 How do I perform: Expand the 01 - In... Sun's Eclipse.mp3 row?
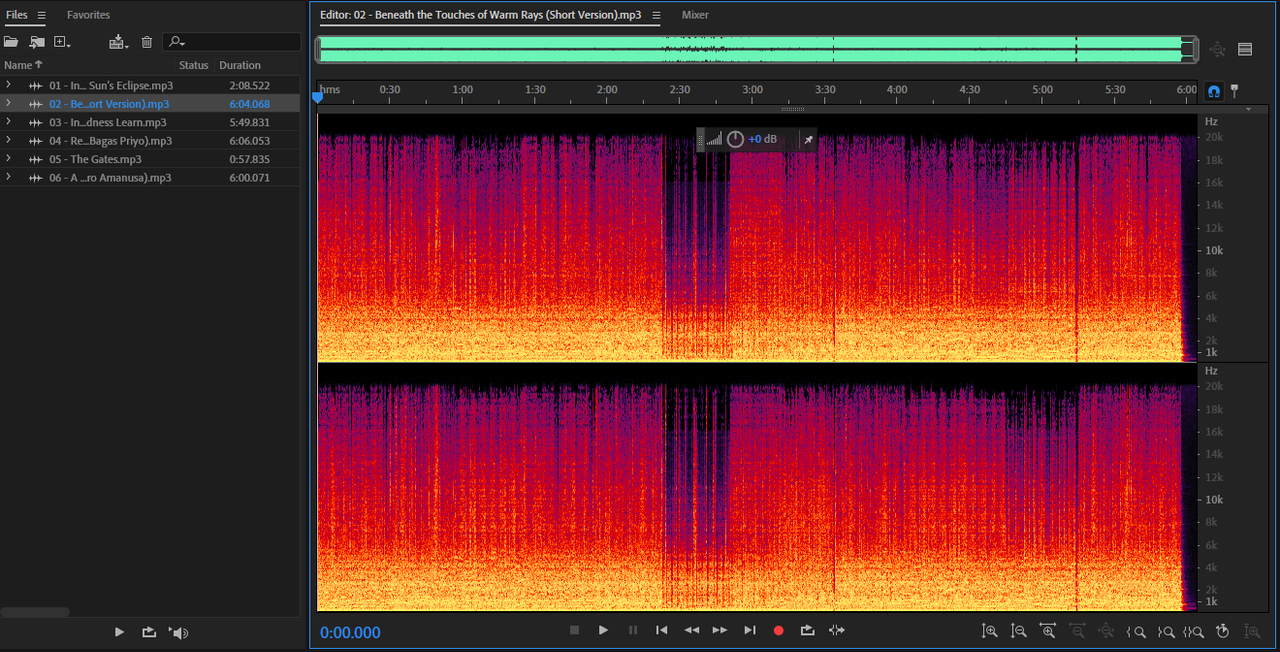pos(8,85)
